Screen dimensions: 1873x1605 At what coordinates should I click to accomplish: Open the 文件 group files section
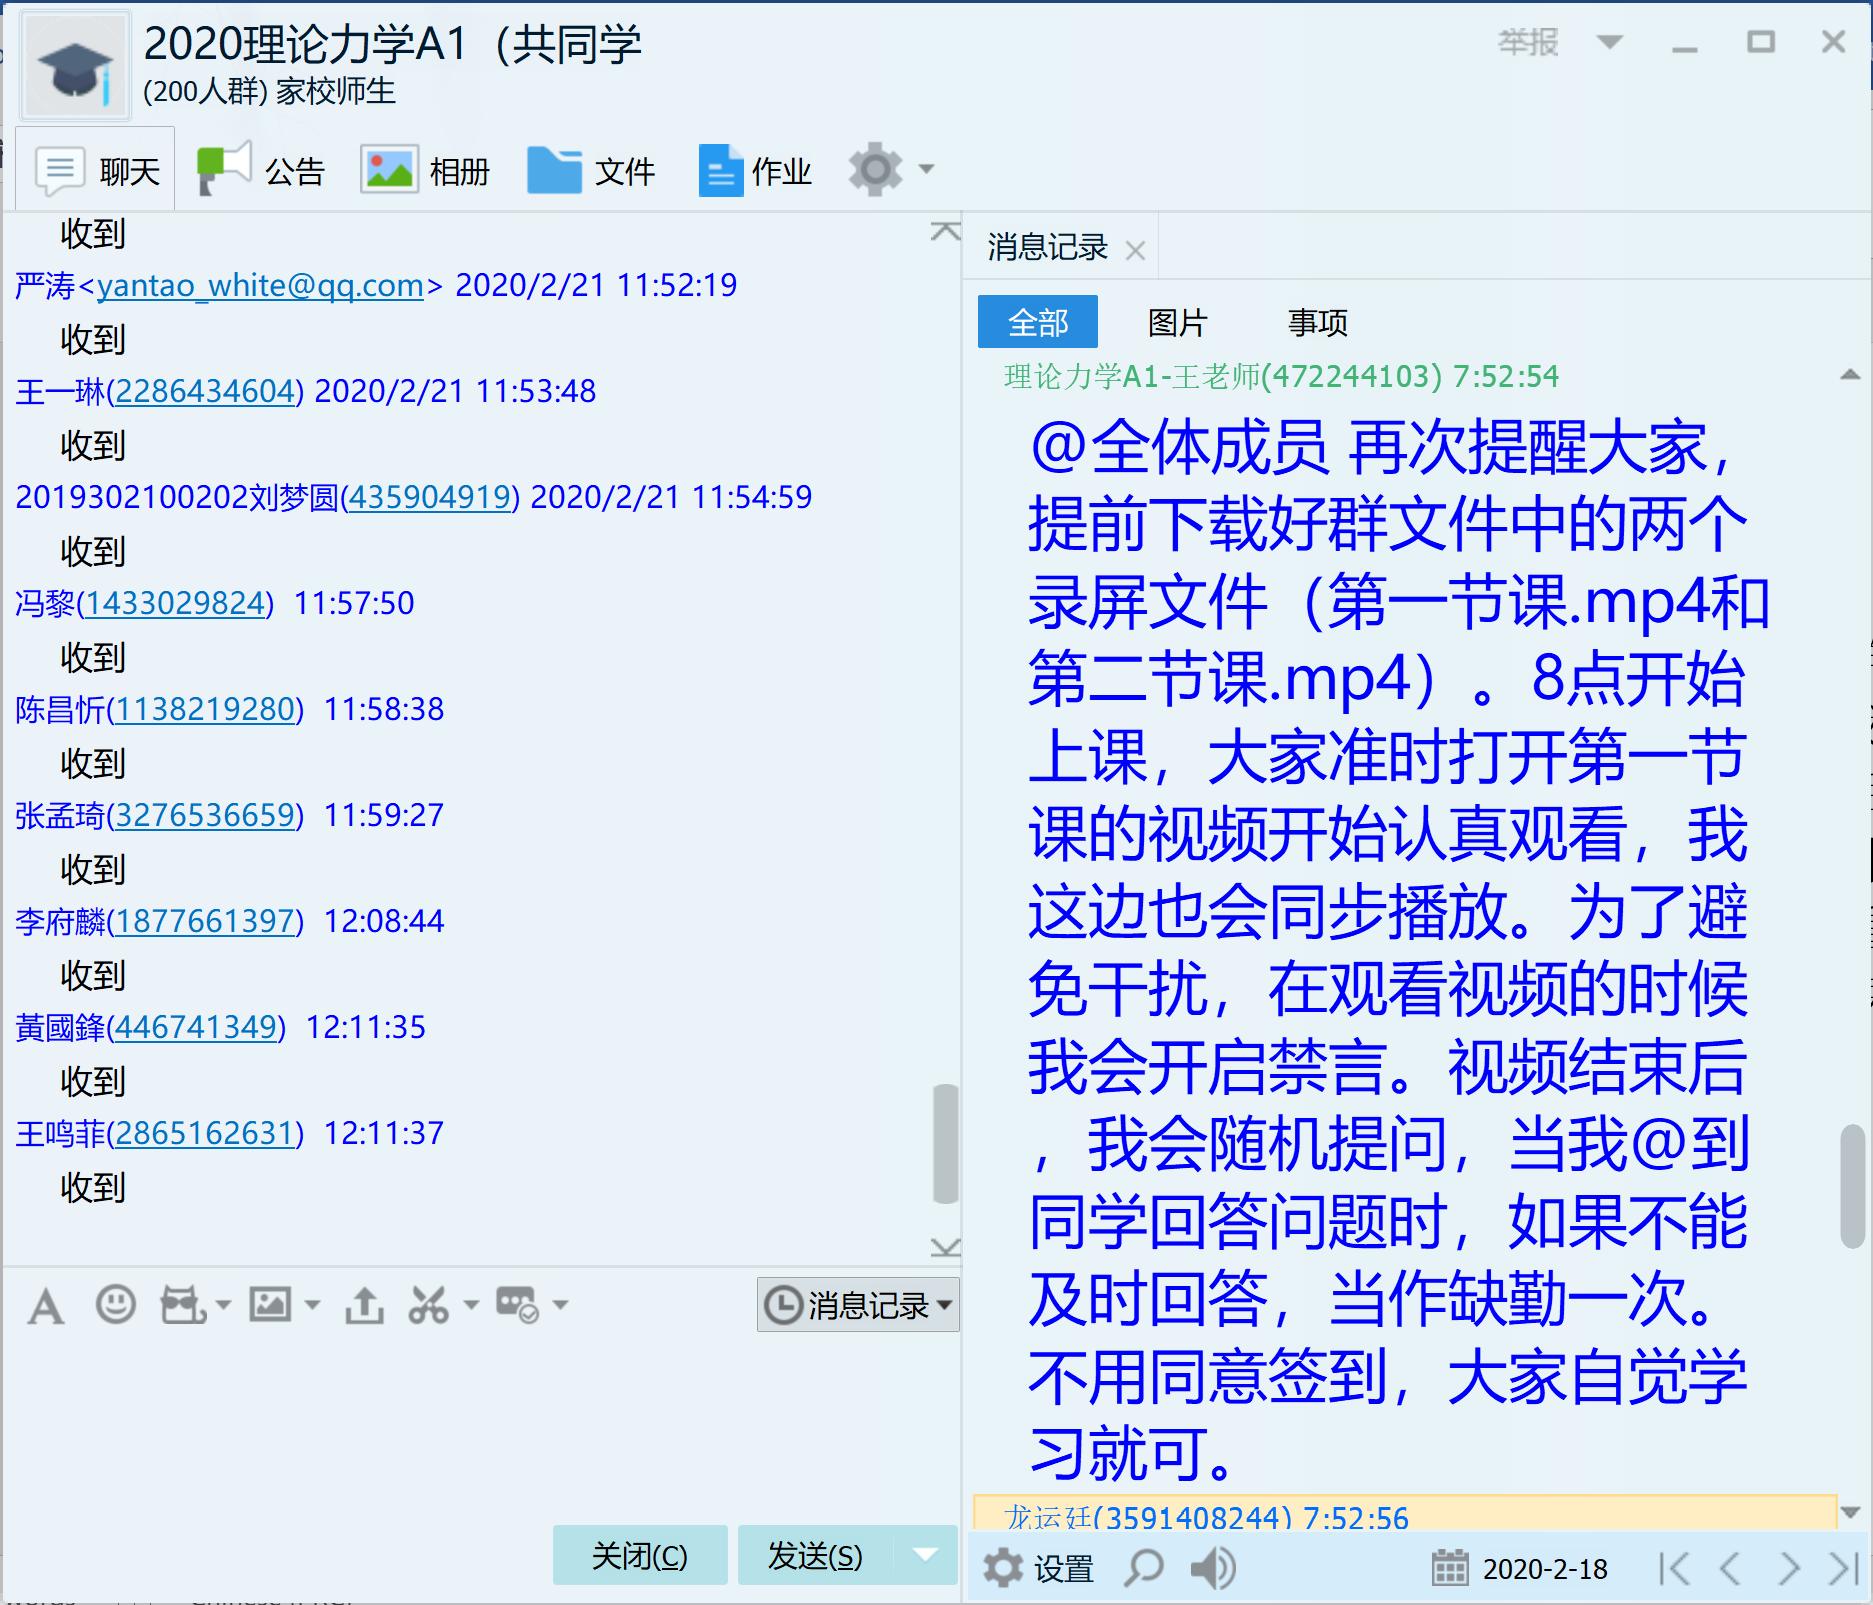coord(591,170)
